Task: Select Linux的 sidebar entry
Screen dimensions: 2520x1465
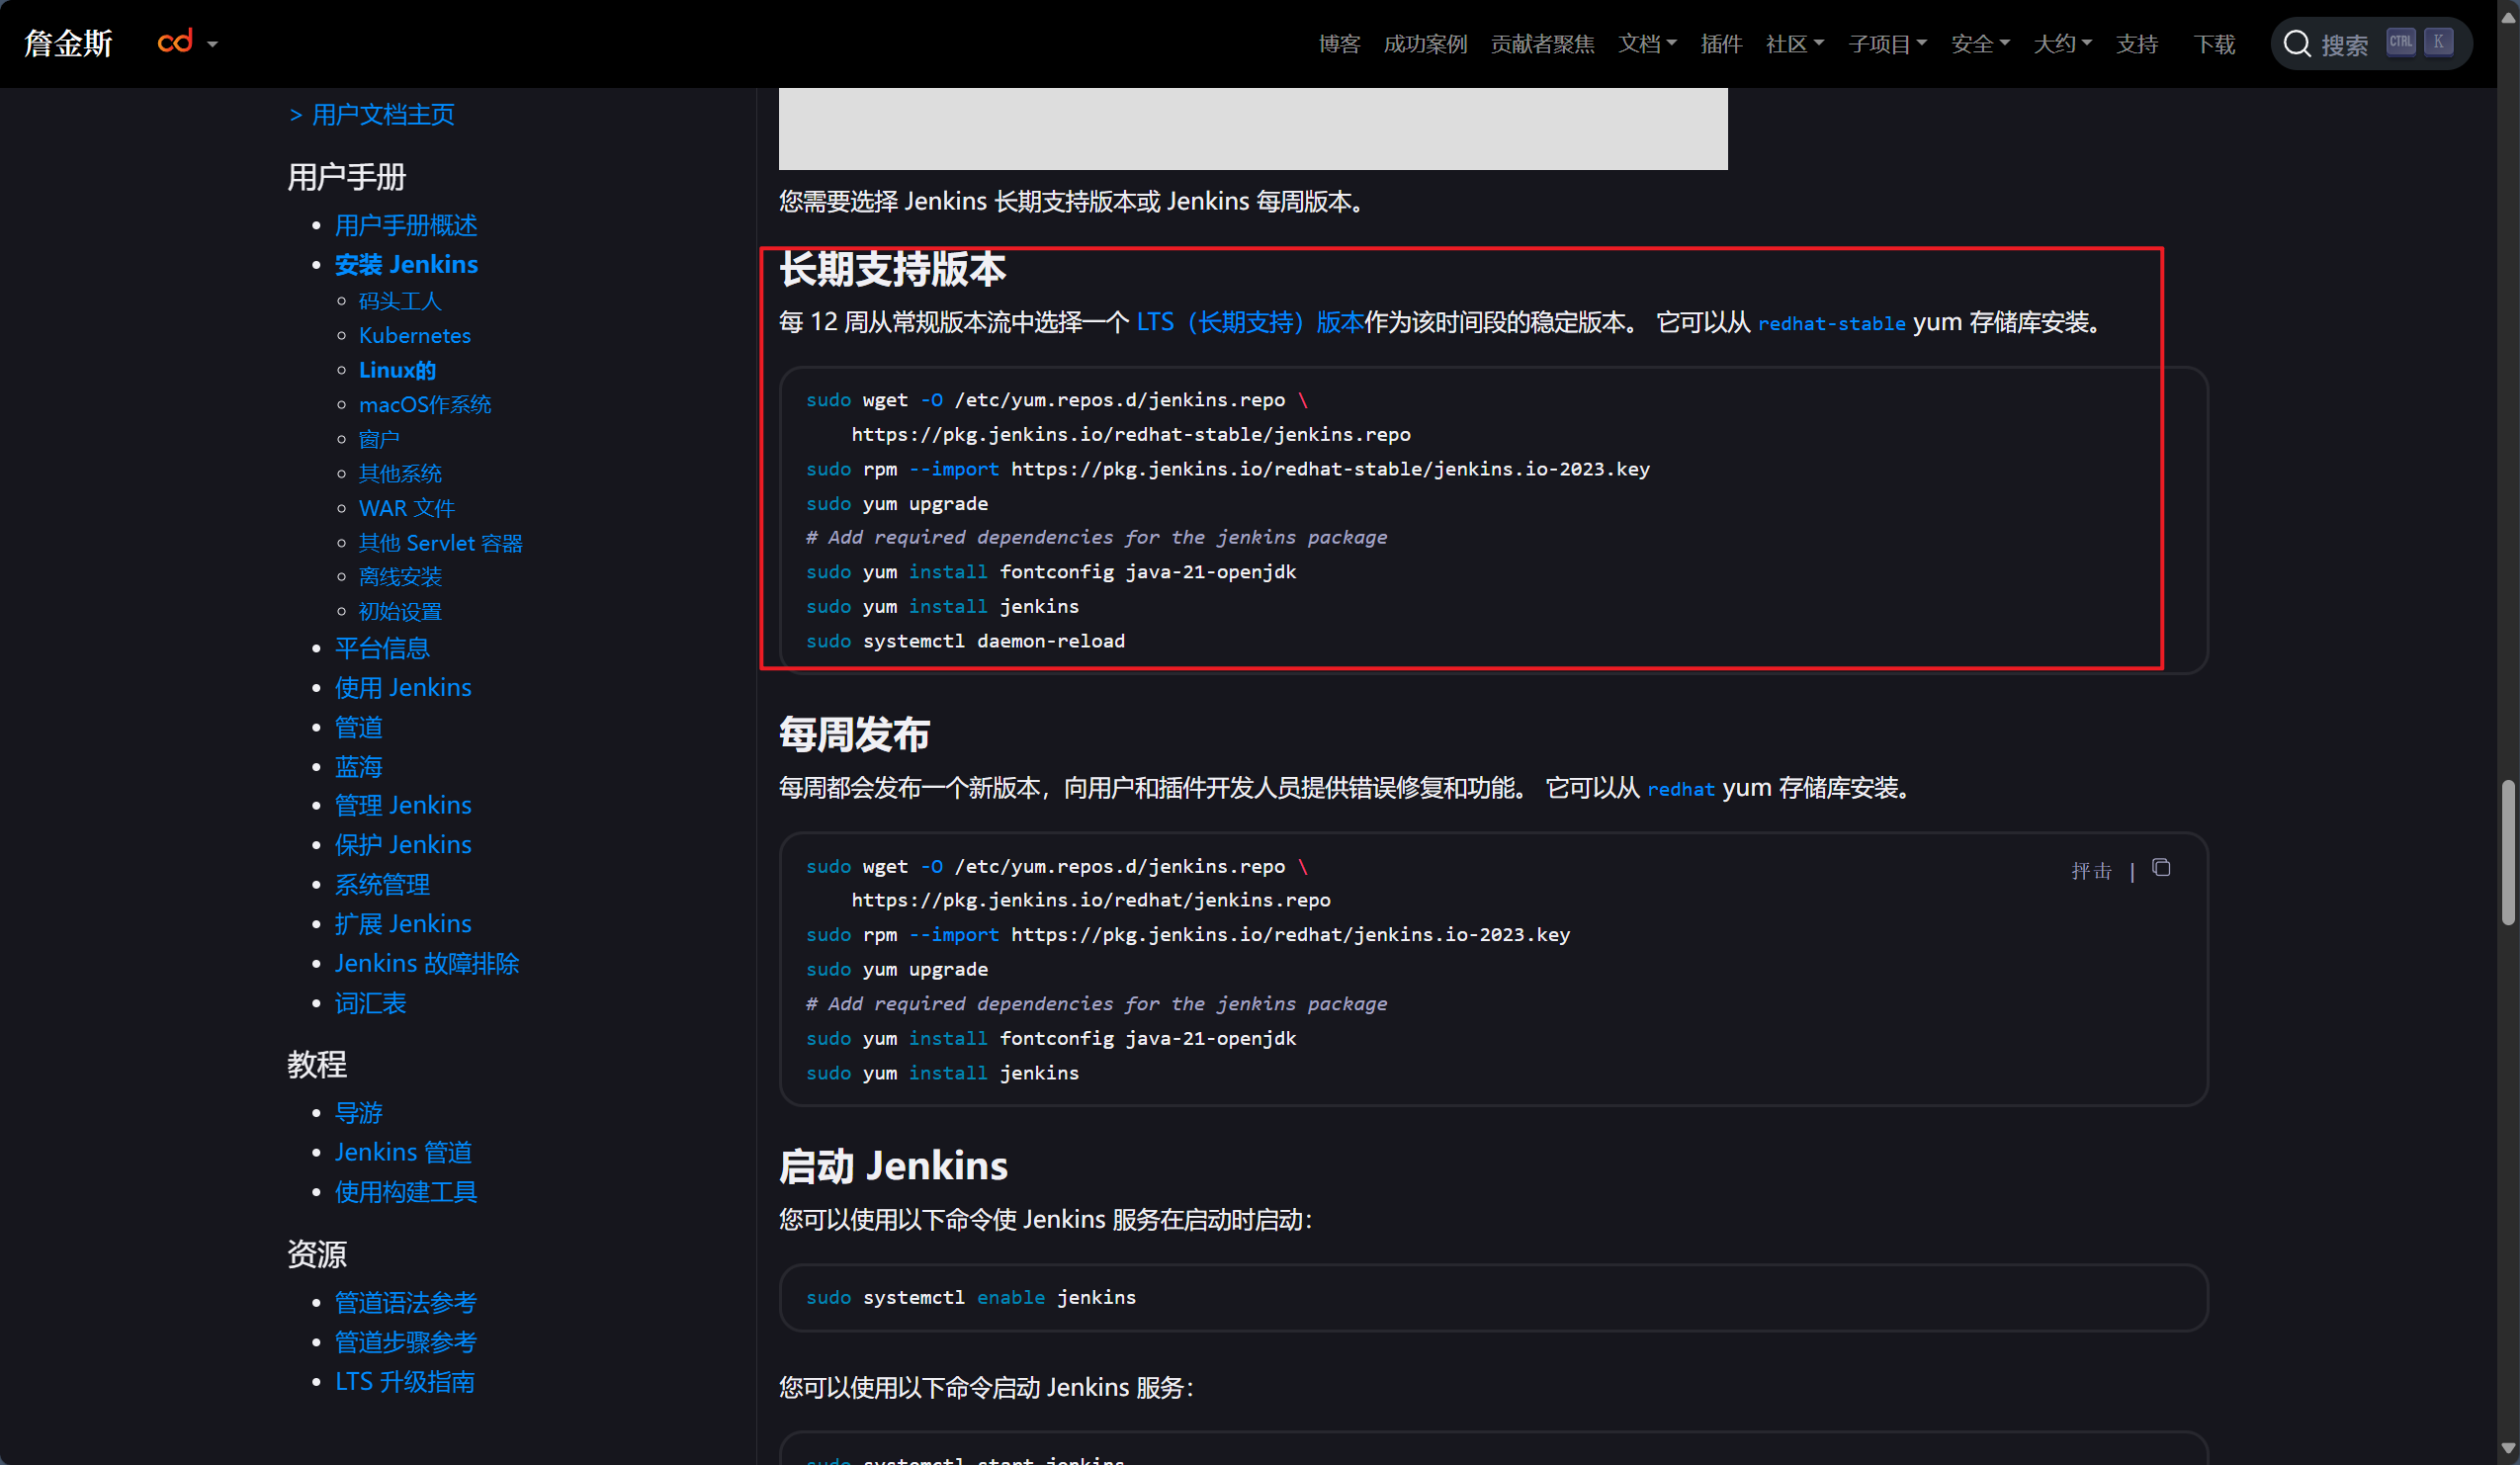Action: coord(397,370)
